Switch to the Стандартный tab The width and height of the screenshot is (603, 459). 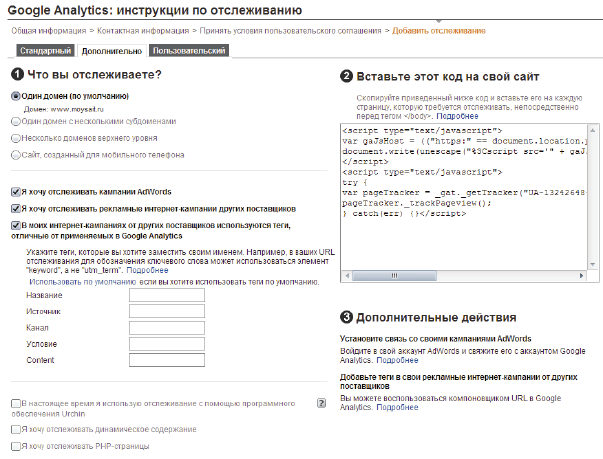click(x=44, y=50)
